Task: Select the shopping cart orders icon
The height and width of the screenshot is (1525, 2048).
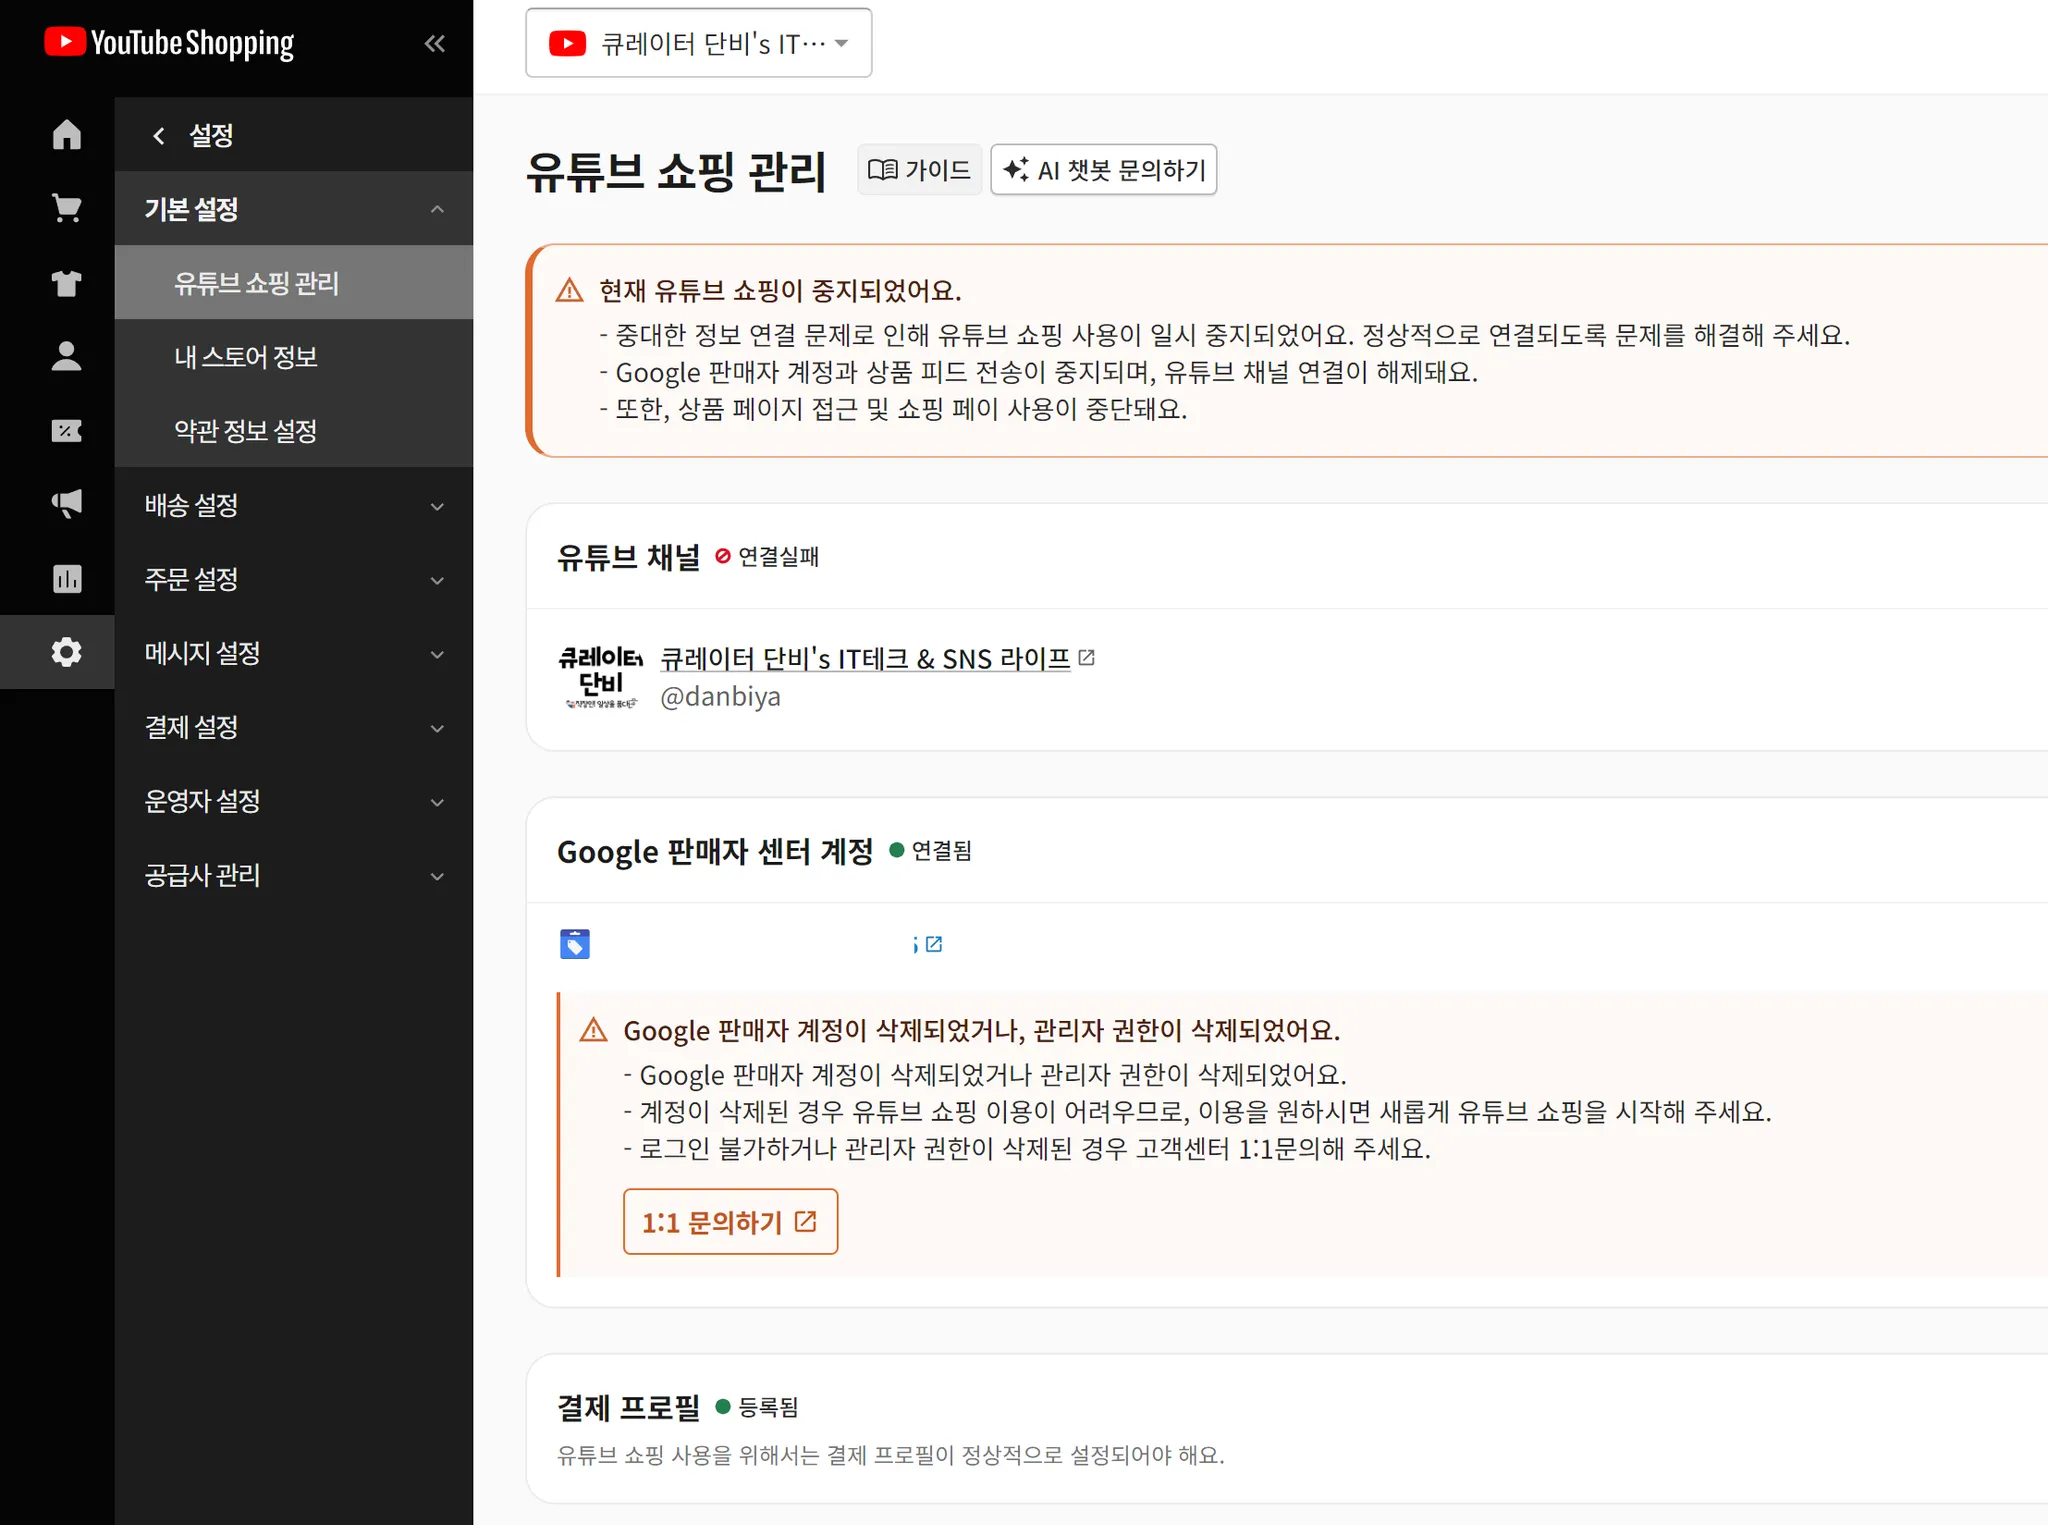Action: 66,208
